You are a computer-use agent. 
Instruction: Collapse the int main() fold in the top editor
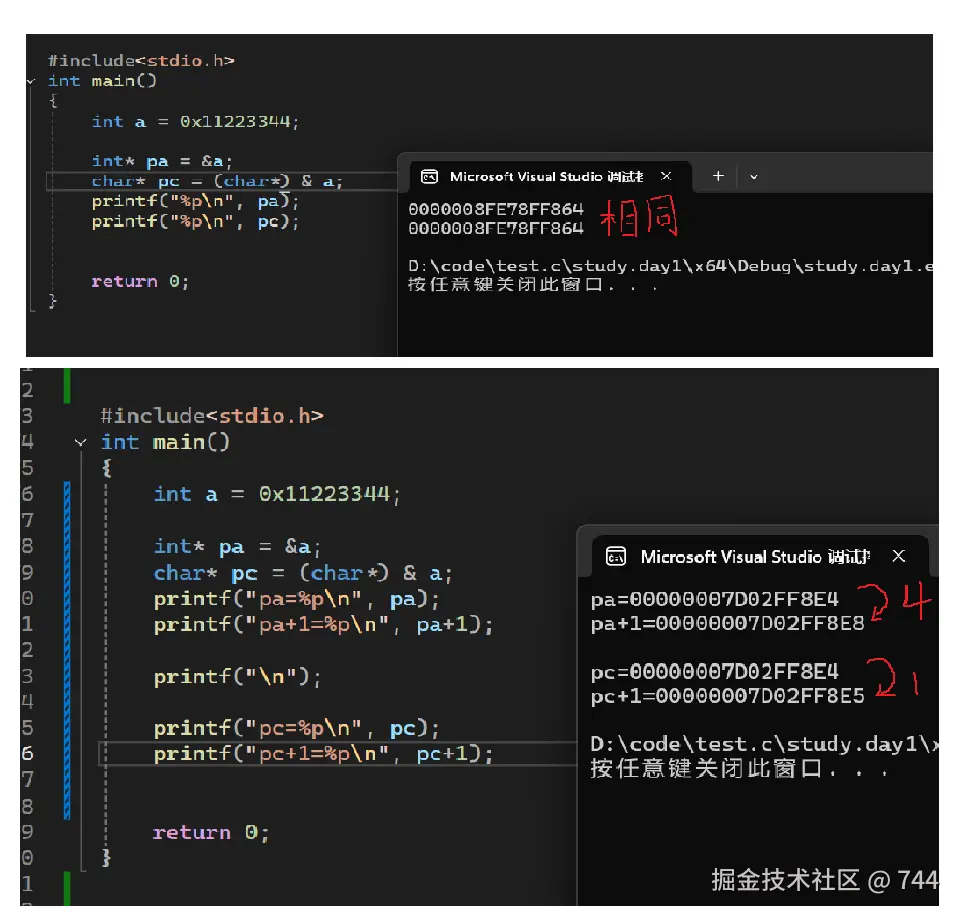coord(32,81)
